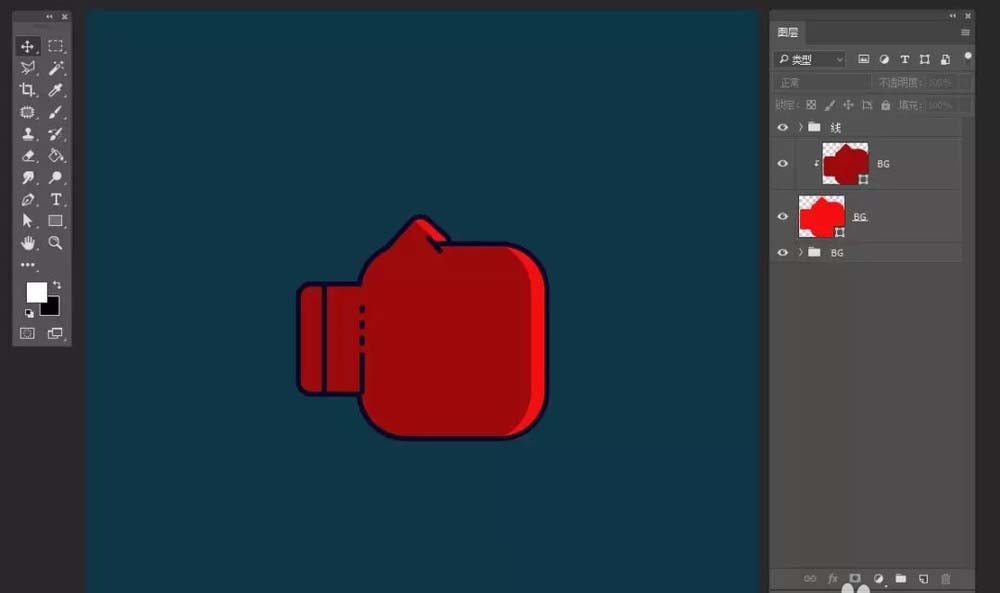Select the Paint Bucket tool
Screen dimensions: 1000x593
pyautogui.click(x=55, y=156)
